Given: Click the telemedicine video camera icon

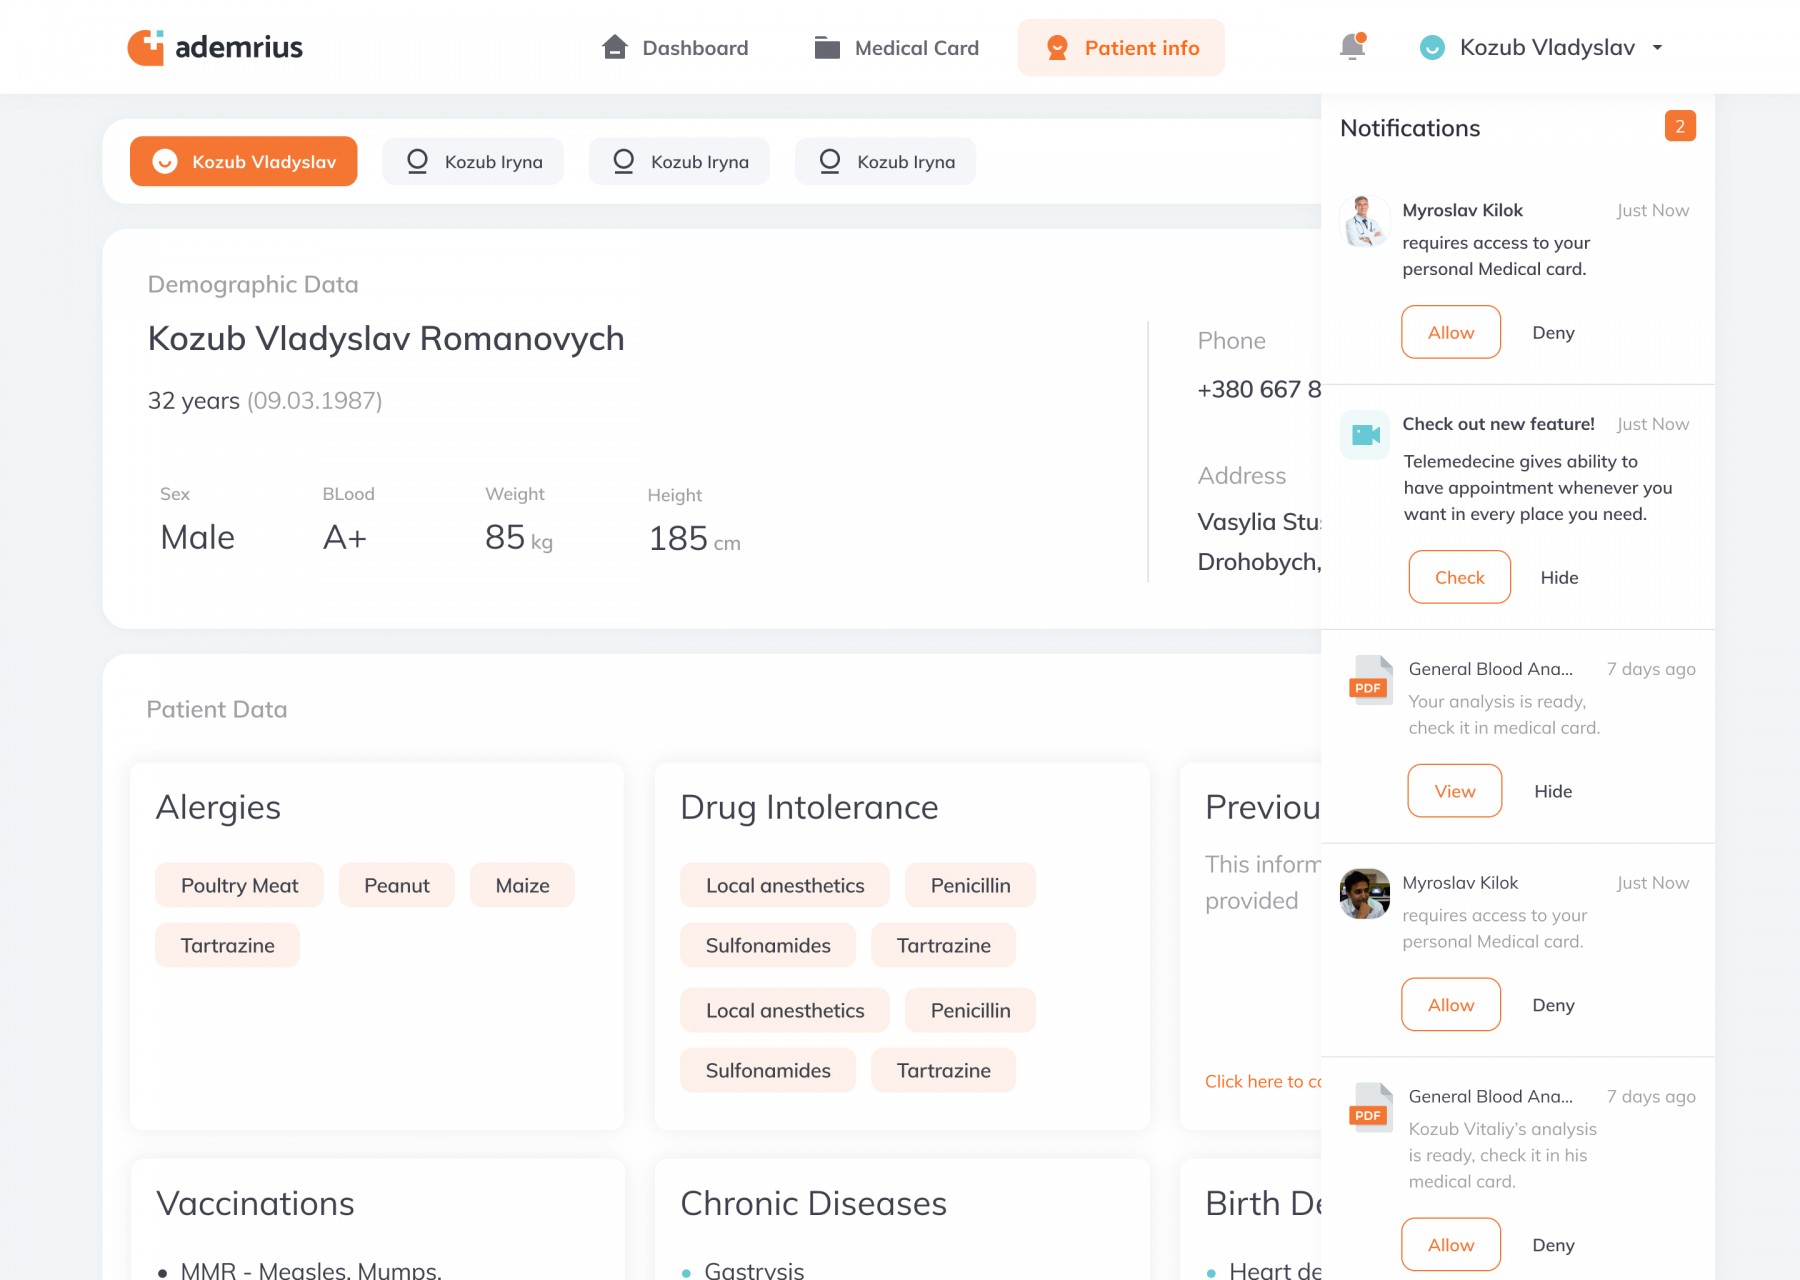Looking at the screenshot, I should tap(1365, 435).
